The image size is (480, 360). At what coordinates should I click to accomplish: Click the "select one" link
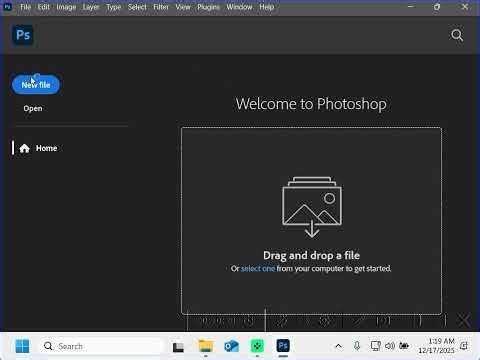tap(258, 268)
